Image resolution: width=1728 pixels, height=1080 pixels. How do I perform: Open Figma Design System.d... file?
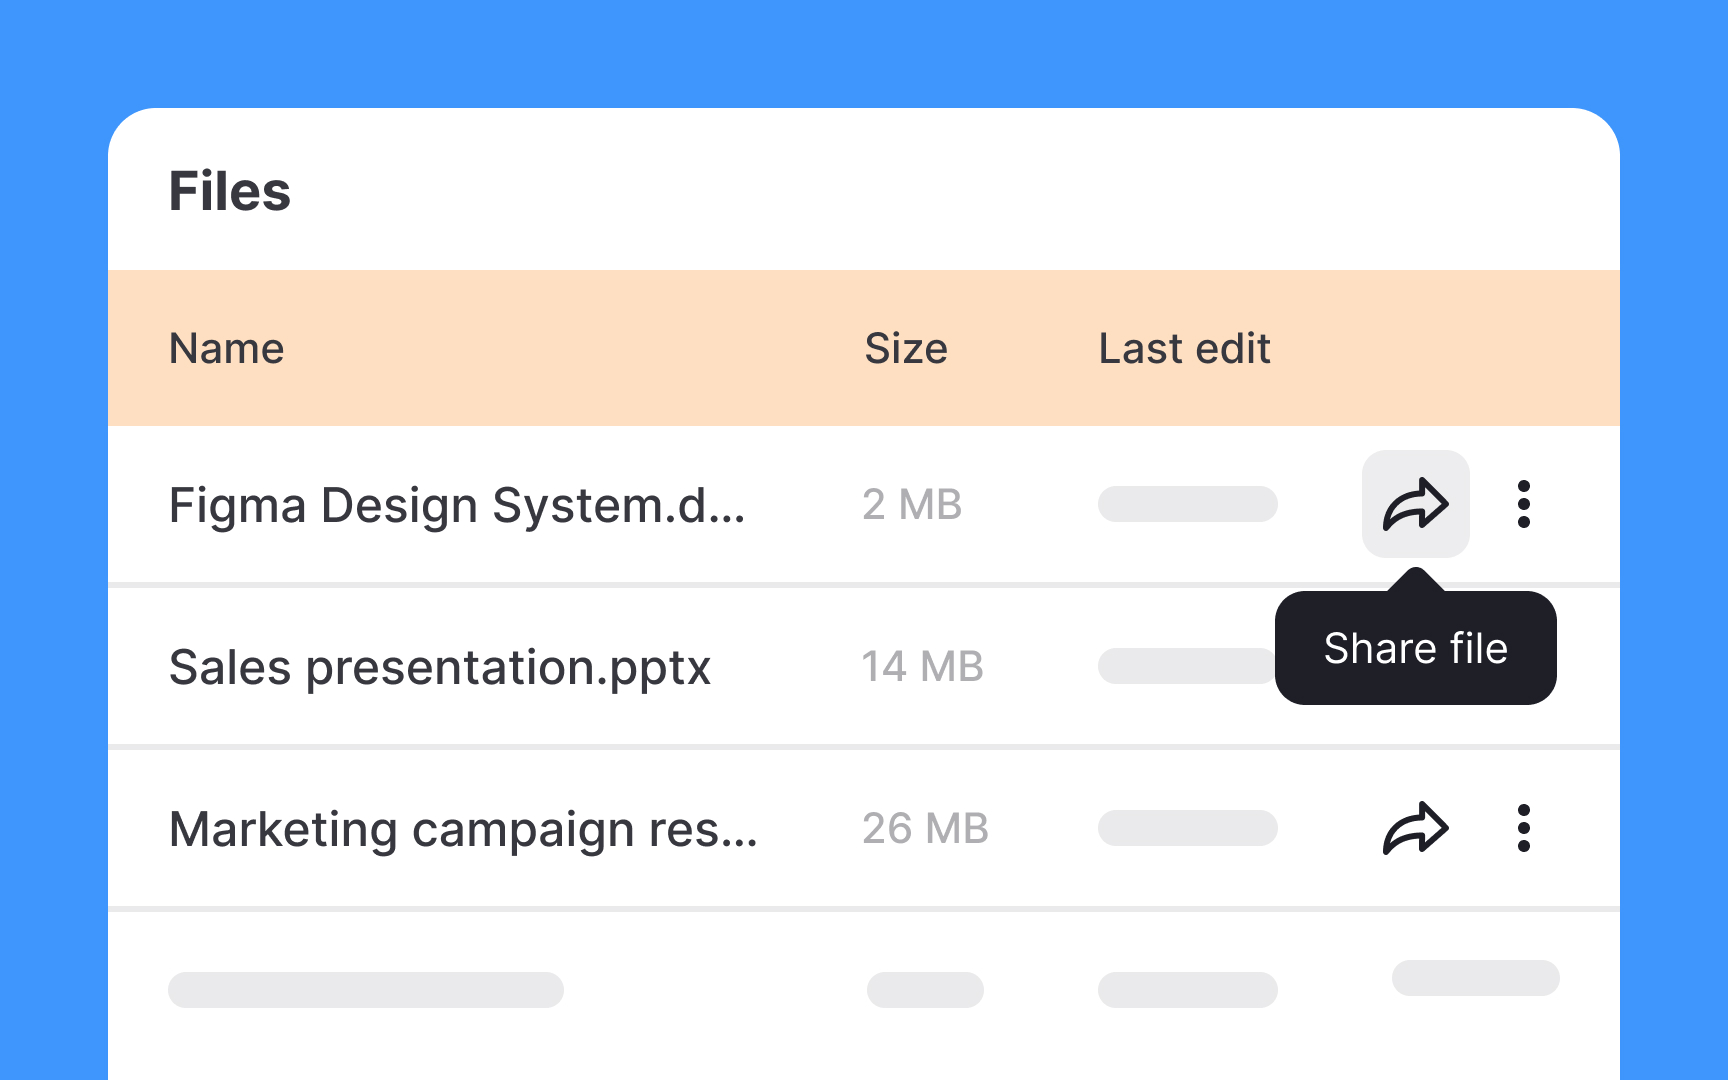click(457, 505)
